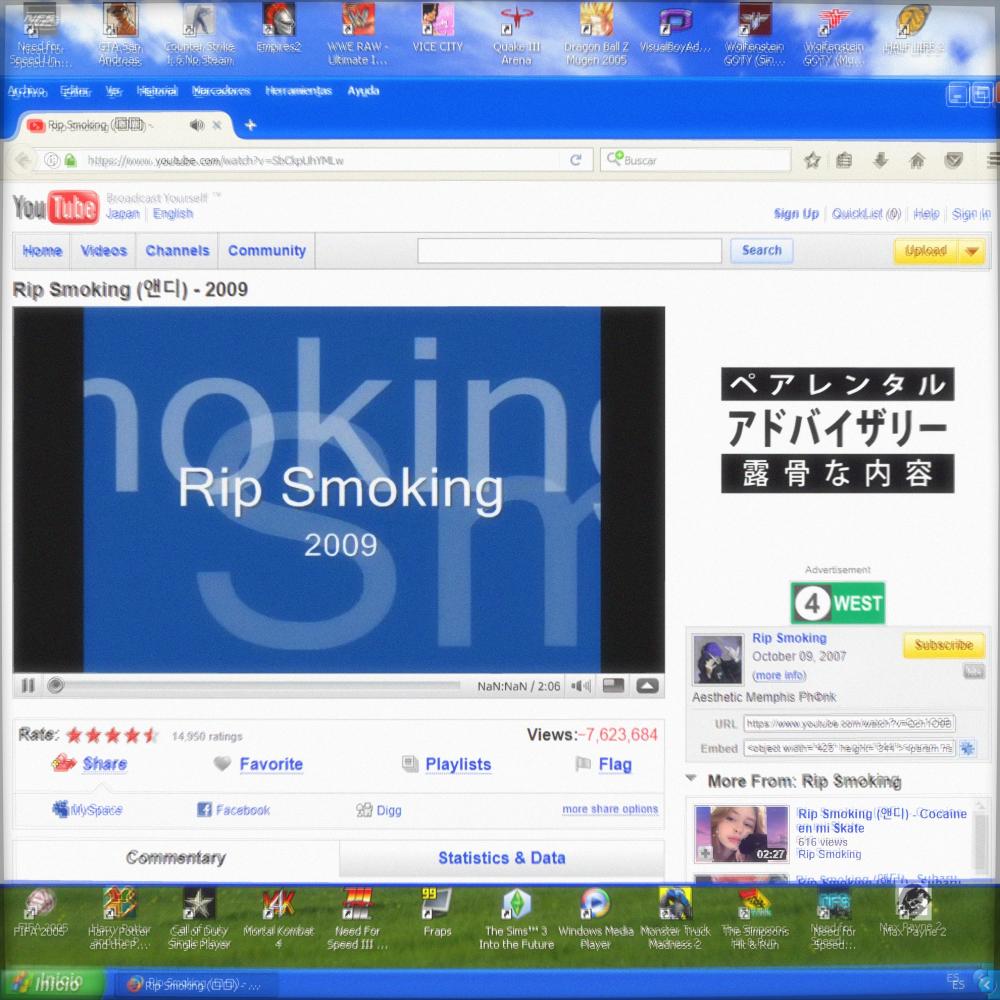This screenshot has height=1000, width=1000.
Task: Pause the Rip Smoking video
Action: tap(27, 686)
